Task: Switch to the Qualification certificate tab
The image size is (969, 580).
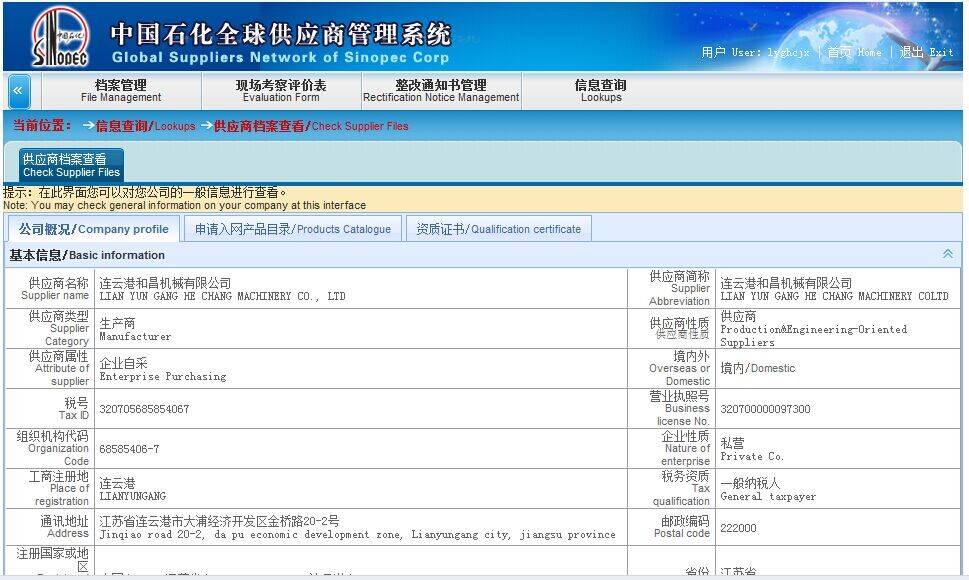Action: [x=499, y=229]
